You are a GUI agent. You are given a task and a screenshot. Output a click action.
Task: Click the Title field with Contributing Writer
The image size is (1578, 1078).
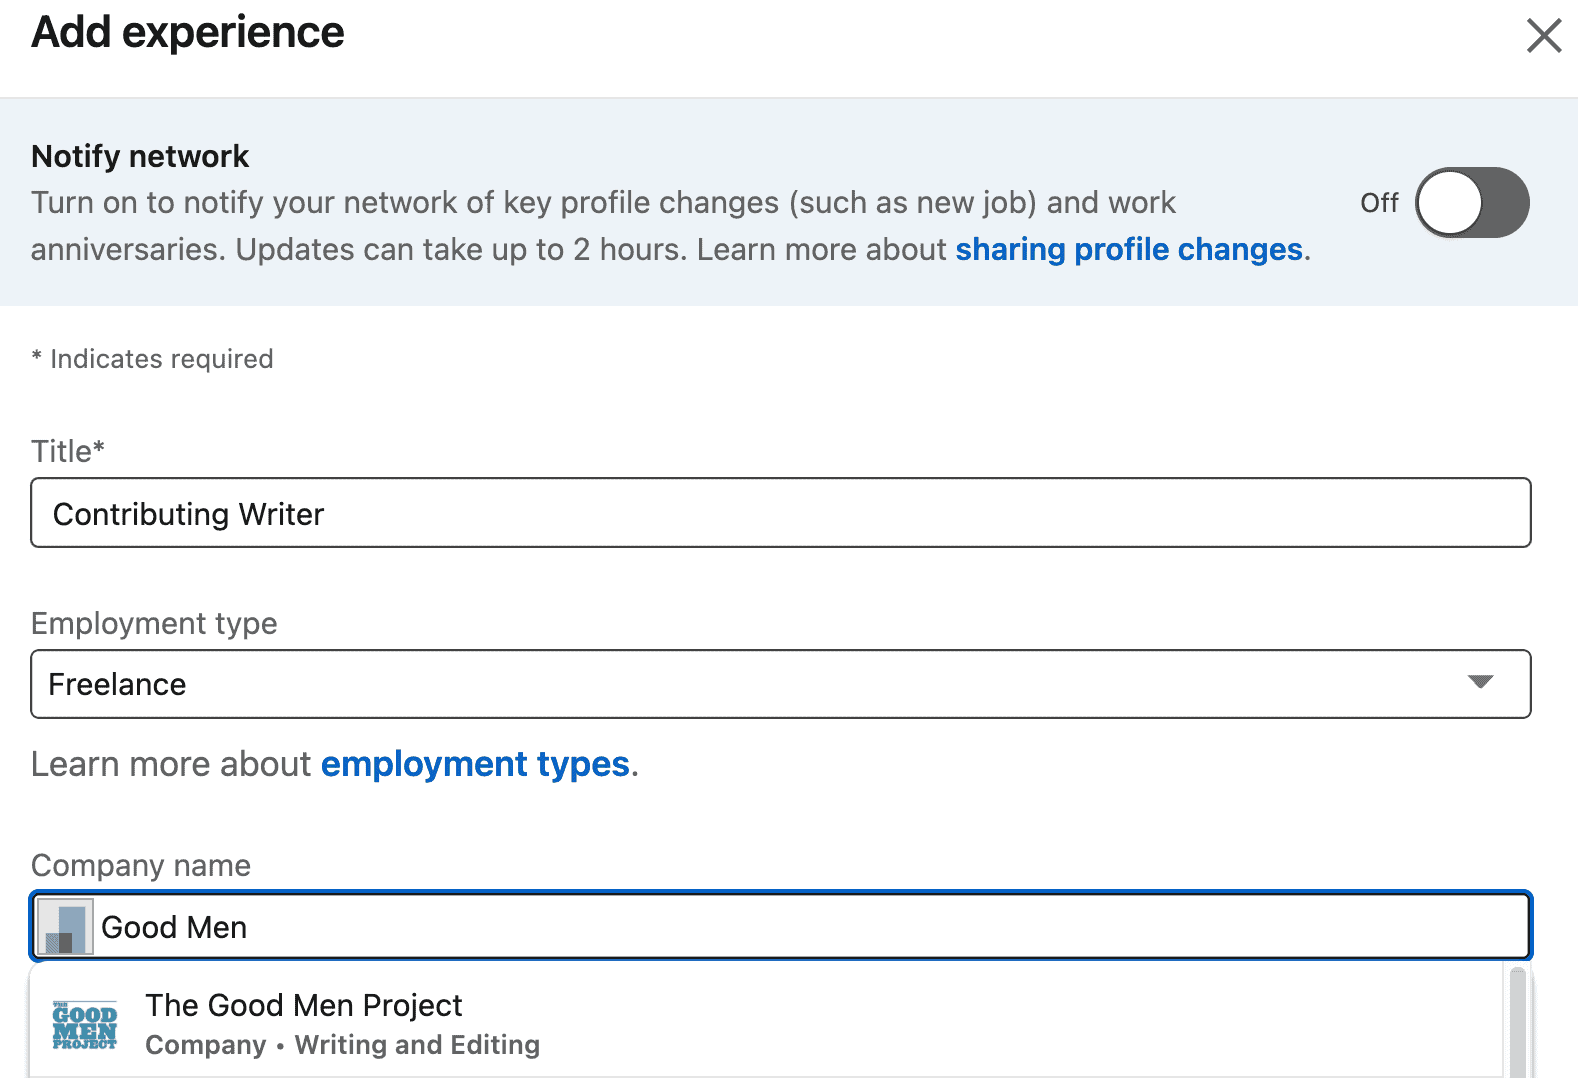tap(781, 513)
